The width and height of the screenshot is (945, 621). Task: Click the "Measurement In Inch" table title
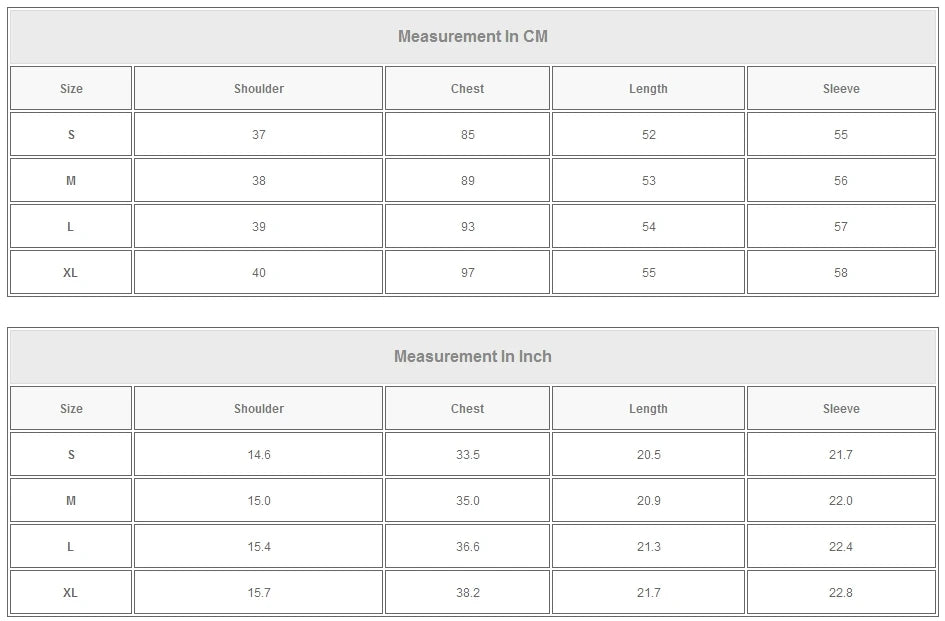click(473, 357)
